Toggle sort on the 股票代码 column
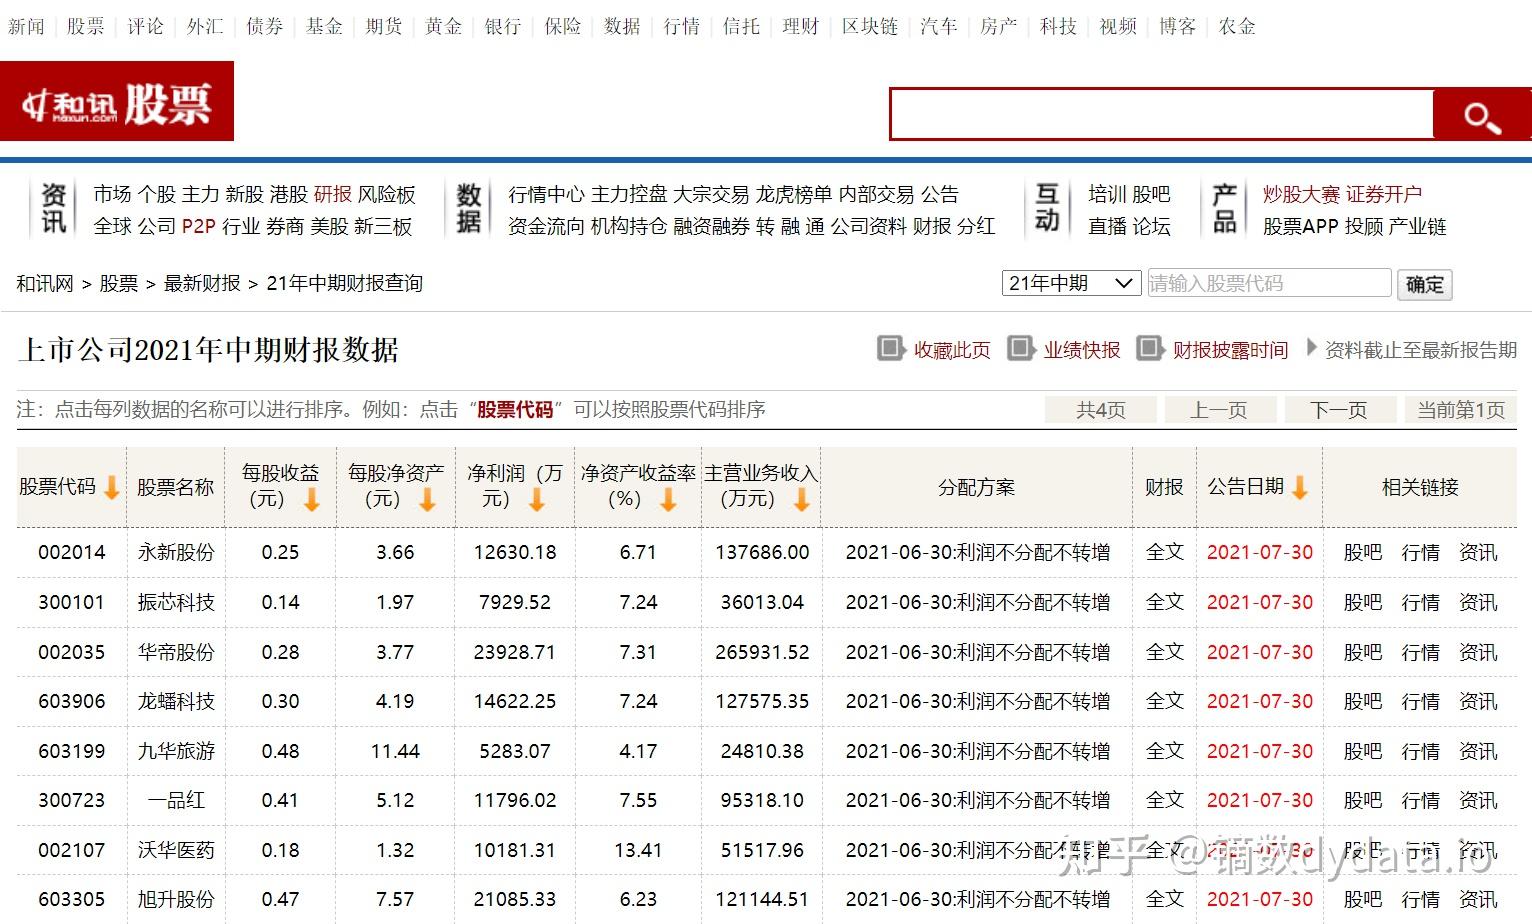The width and height of the screenshot is (1532, 924). [111, 487]
